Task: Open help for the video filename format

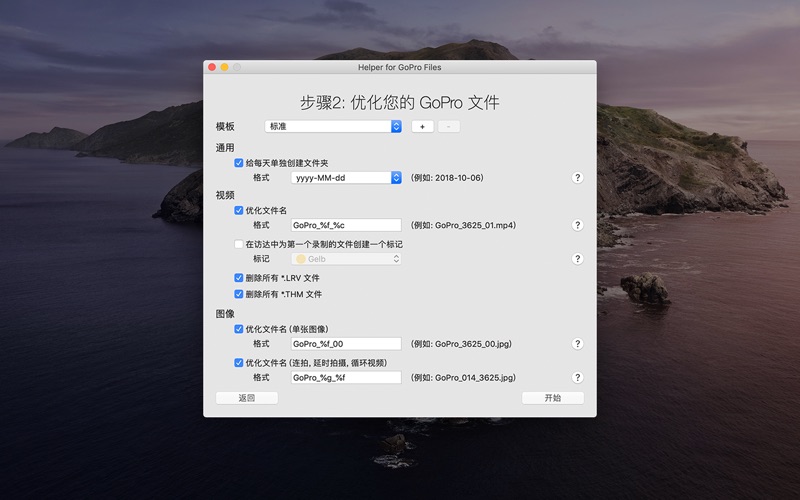Action: pyautogui.click(x=577, y=225)
